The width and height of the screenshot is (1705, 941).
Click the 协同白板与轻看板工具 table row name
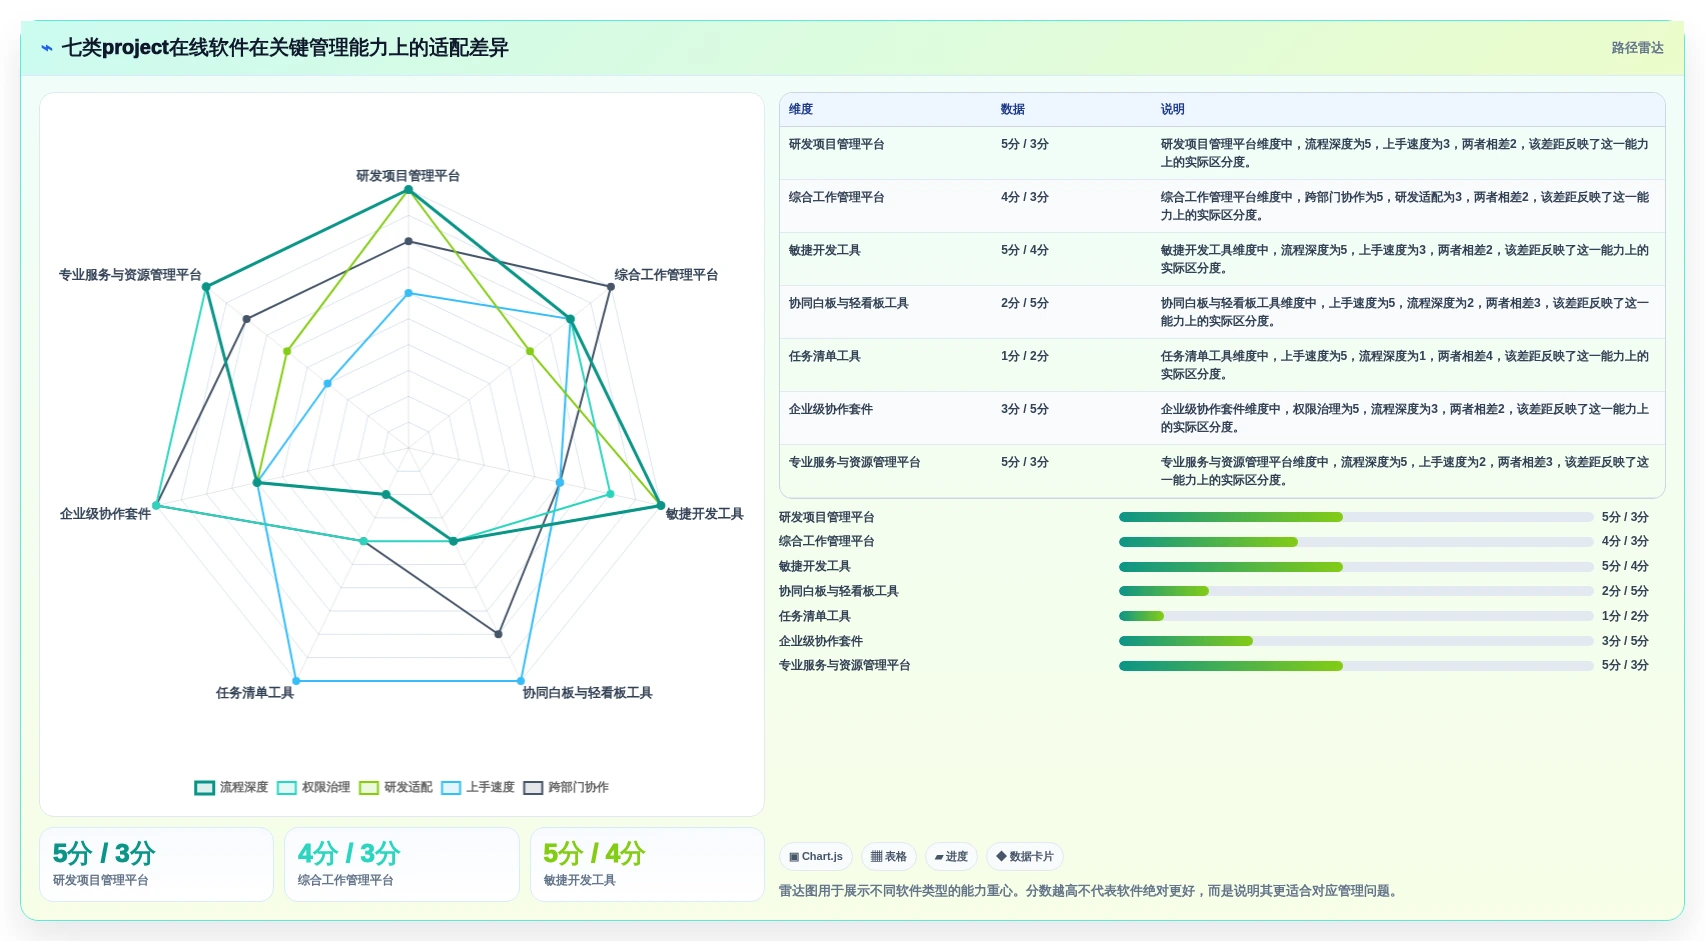coord(848,303)
